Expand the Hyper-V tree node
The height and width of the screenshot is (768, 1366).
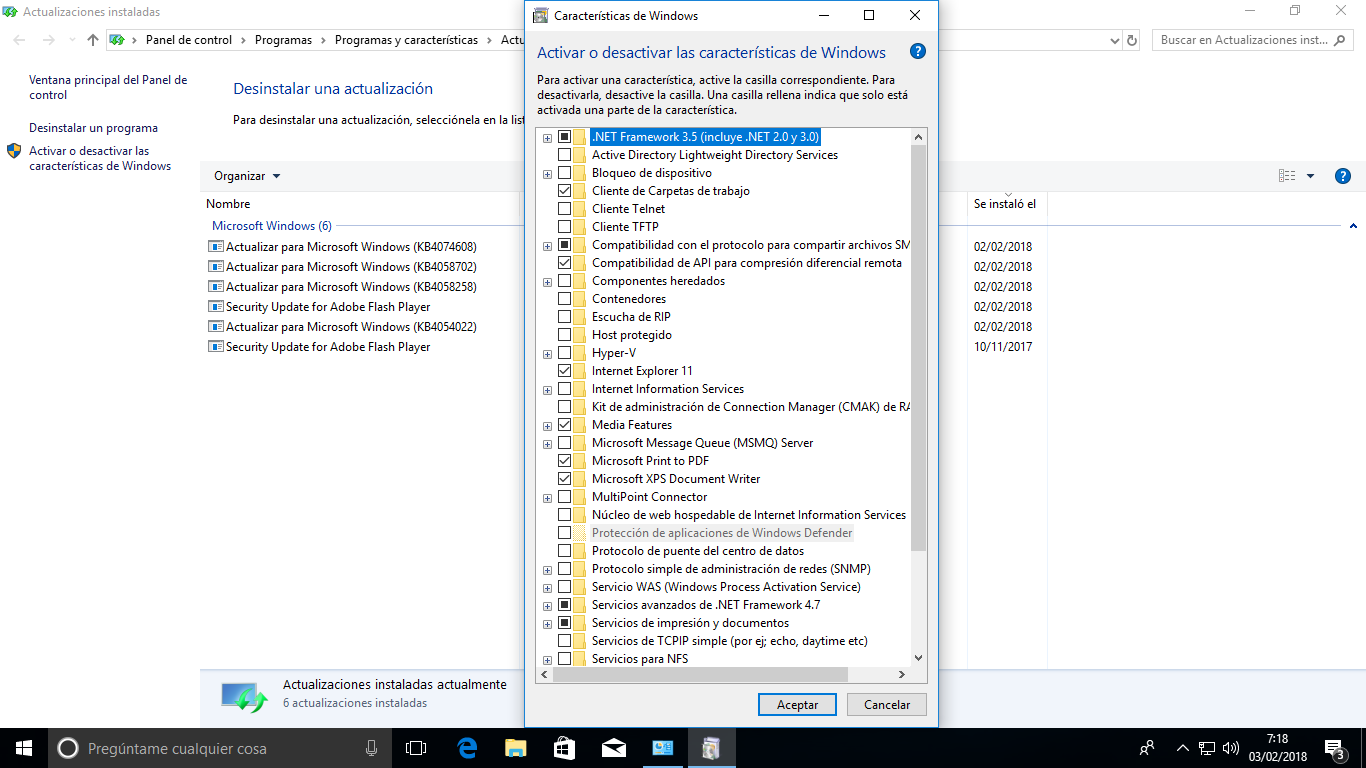[547, 353]
